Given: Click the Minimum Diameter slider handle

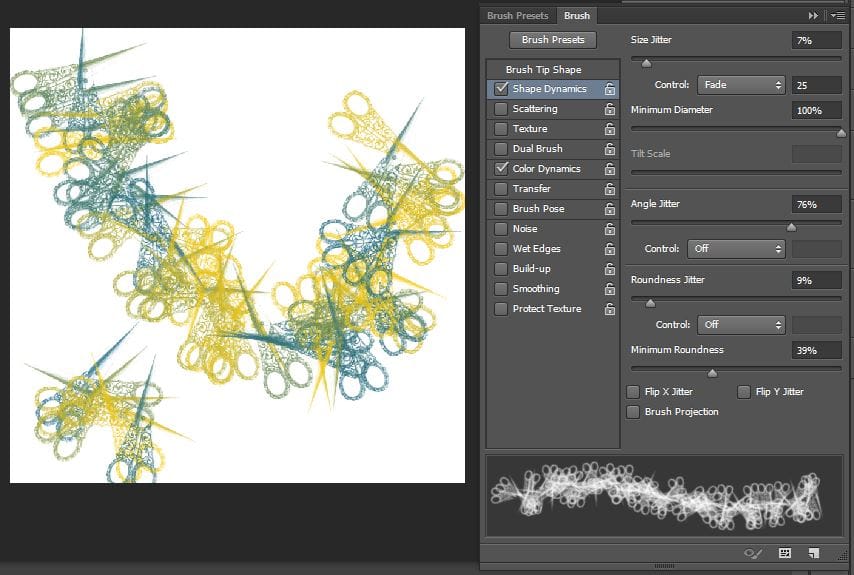Looking at the screenshot, I should (841, 133).
